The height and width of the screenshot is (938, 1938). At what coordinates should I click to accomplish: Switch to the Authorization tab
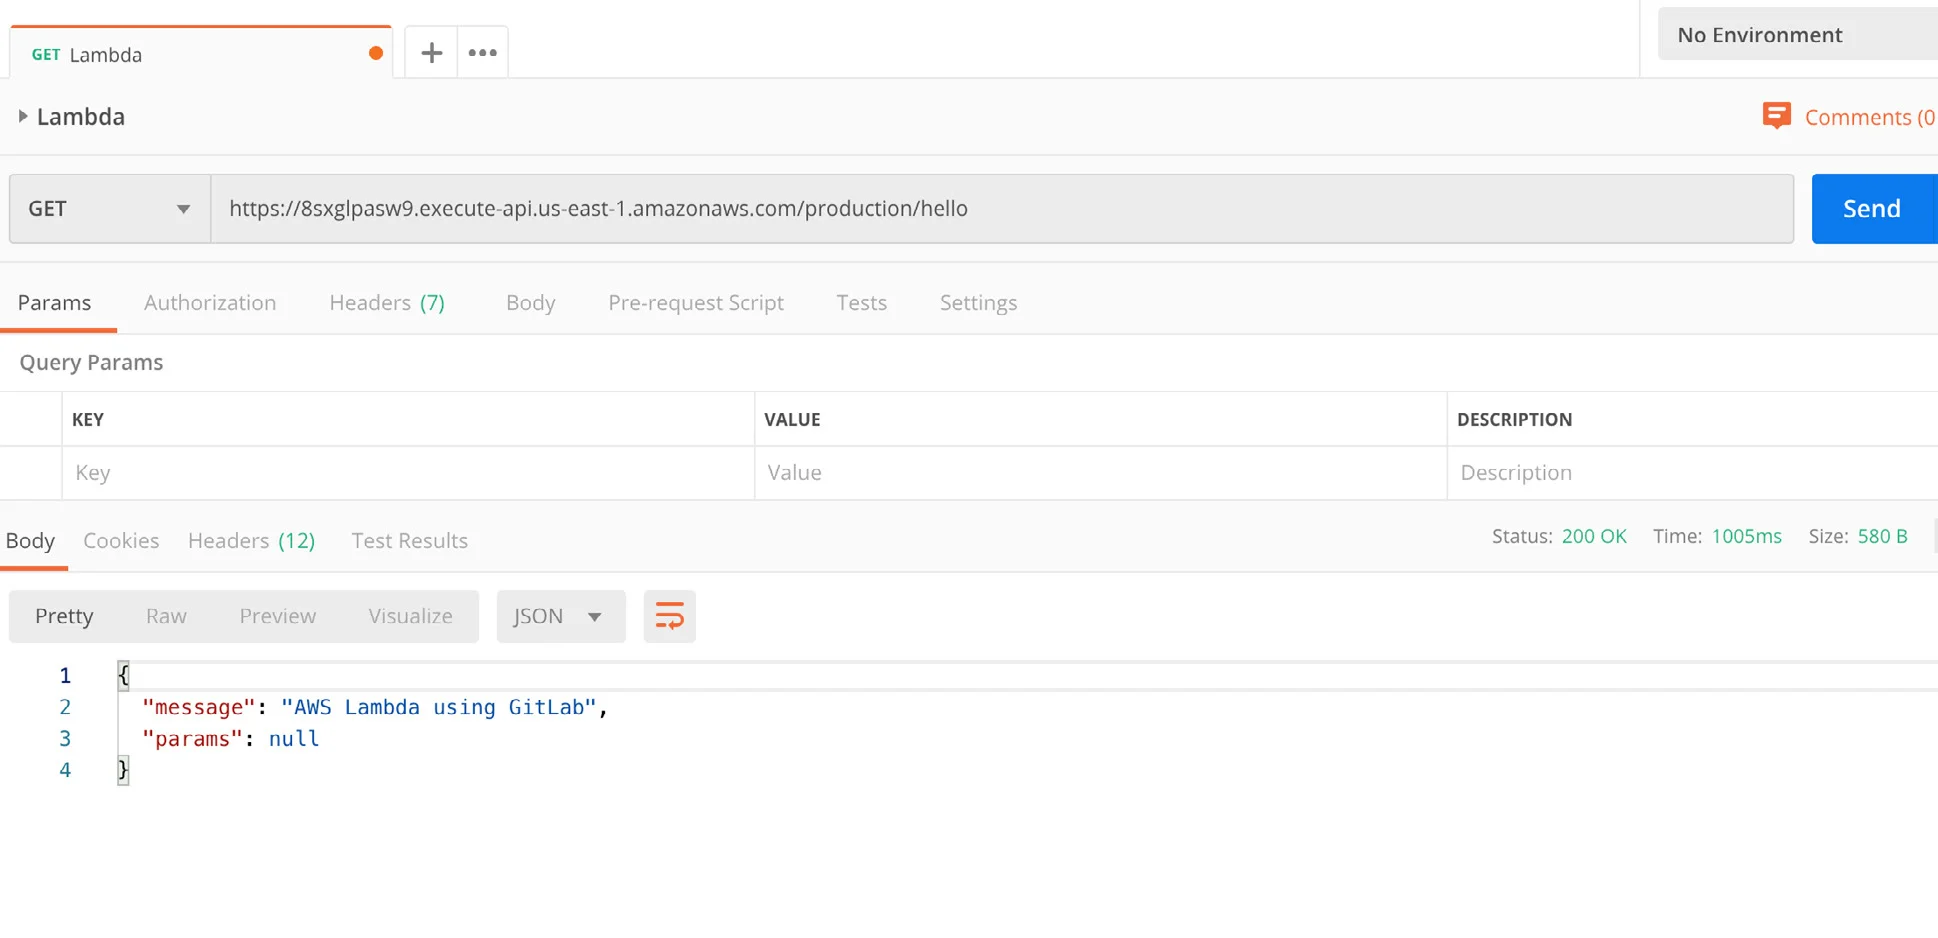pos(210,303)
